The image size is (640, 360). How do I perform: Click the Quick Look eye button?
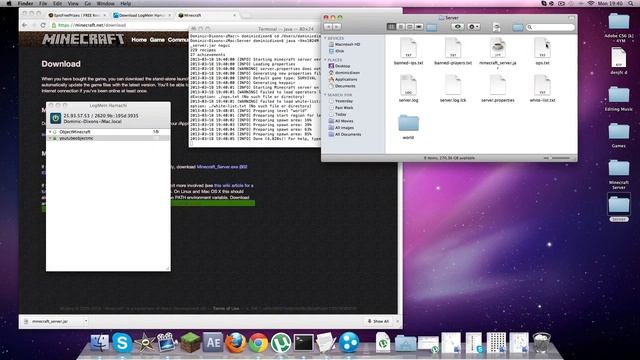458,27
